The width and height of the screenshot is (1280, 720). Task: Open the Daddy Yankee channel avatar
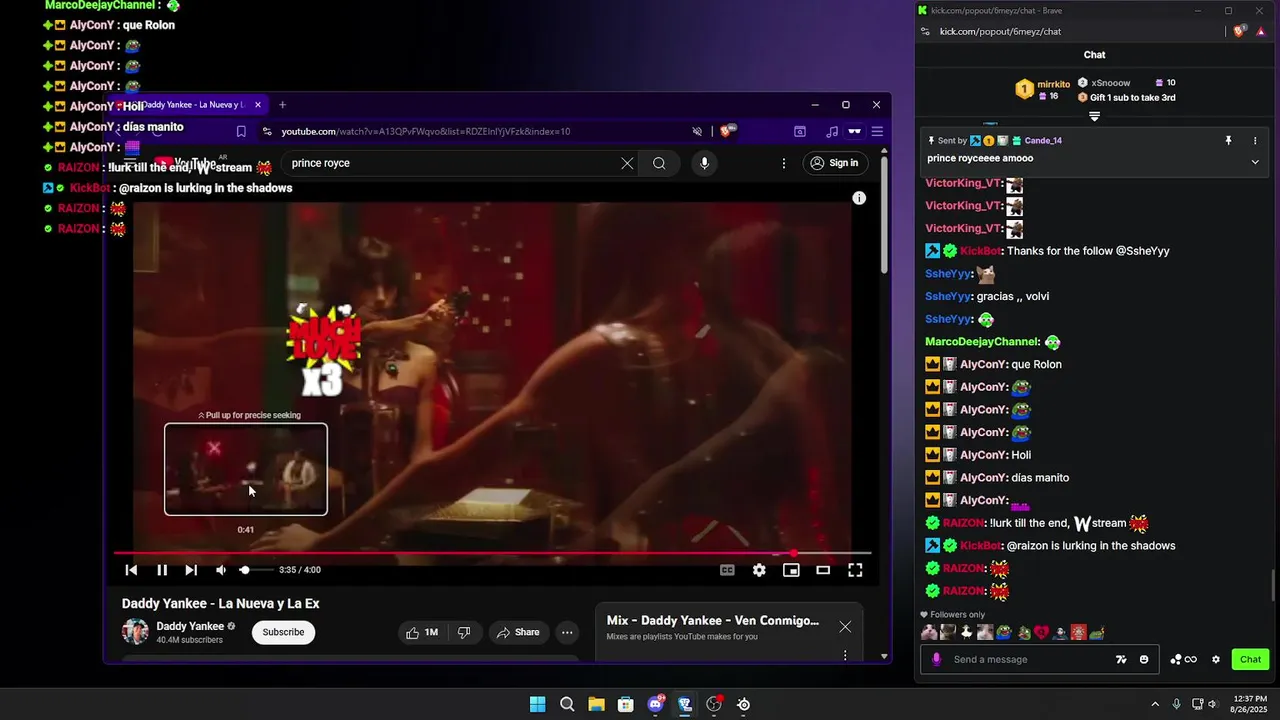click(x=135, y=632)
